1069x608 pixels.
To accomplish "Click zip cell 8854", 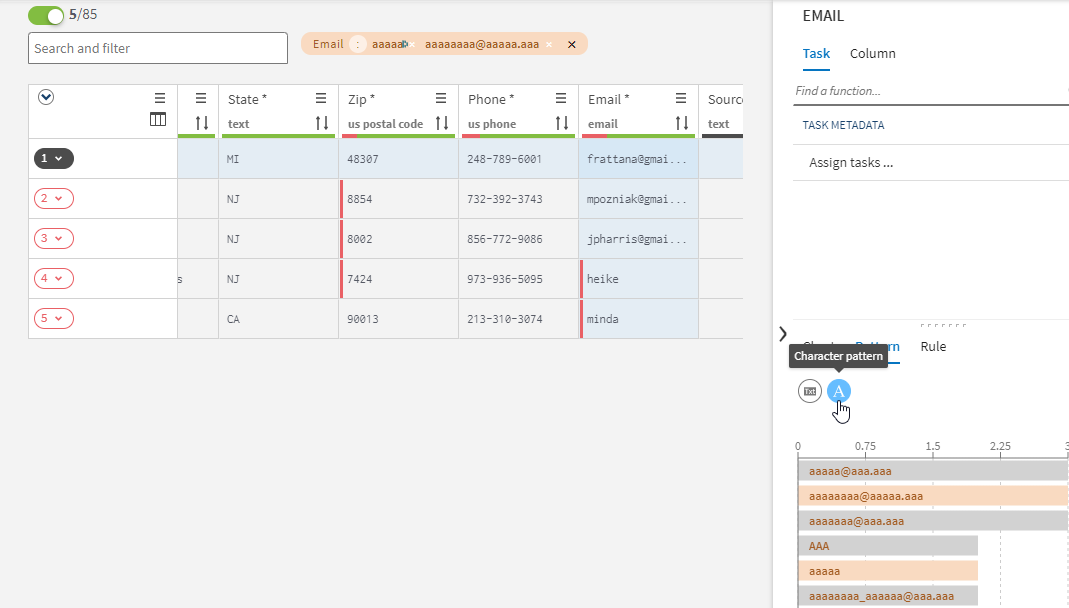I will (398, 199).
